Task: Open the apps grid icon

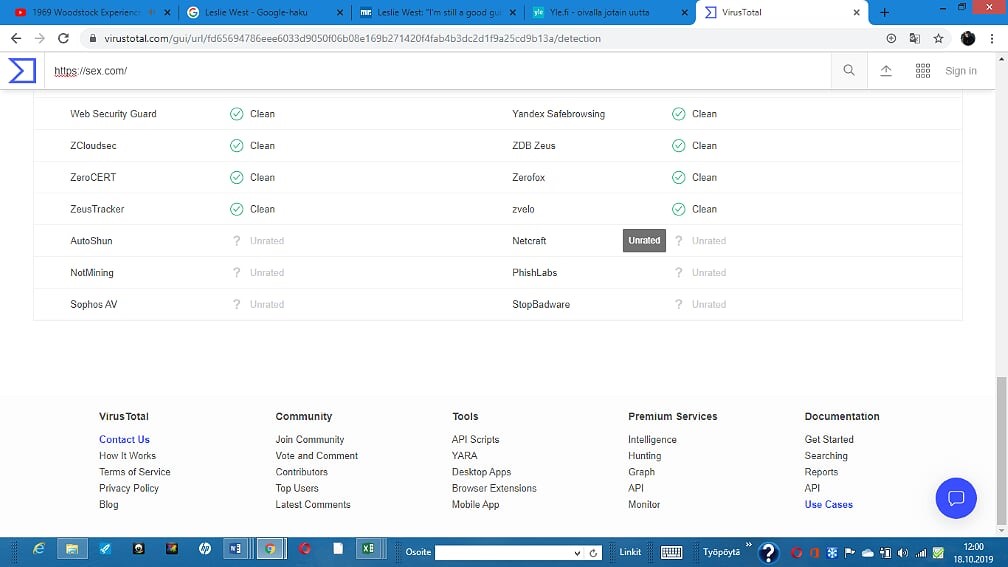Action: [922, 71]
